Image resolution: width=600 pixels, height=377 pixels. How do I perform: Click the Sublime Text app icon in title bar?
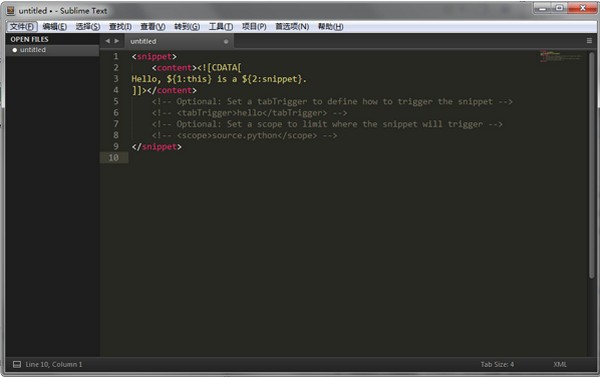tap(11, 11)
